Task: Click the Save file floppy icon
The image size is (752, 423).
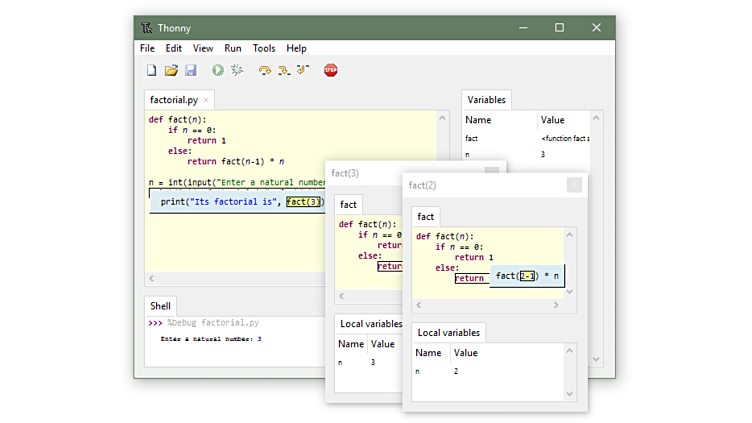Action: click(x=190, y=71)
